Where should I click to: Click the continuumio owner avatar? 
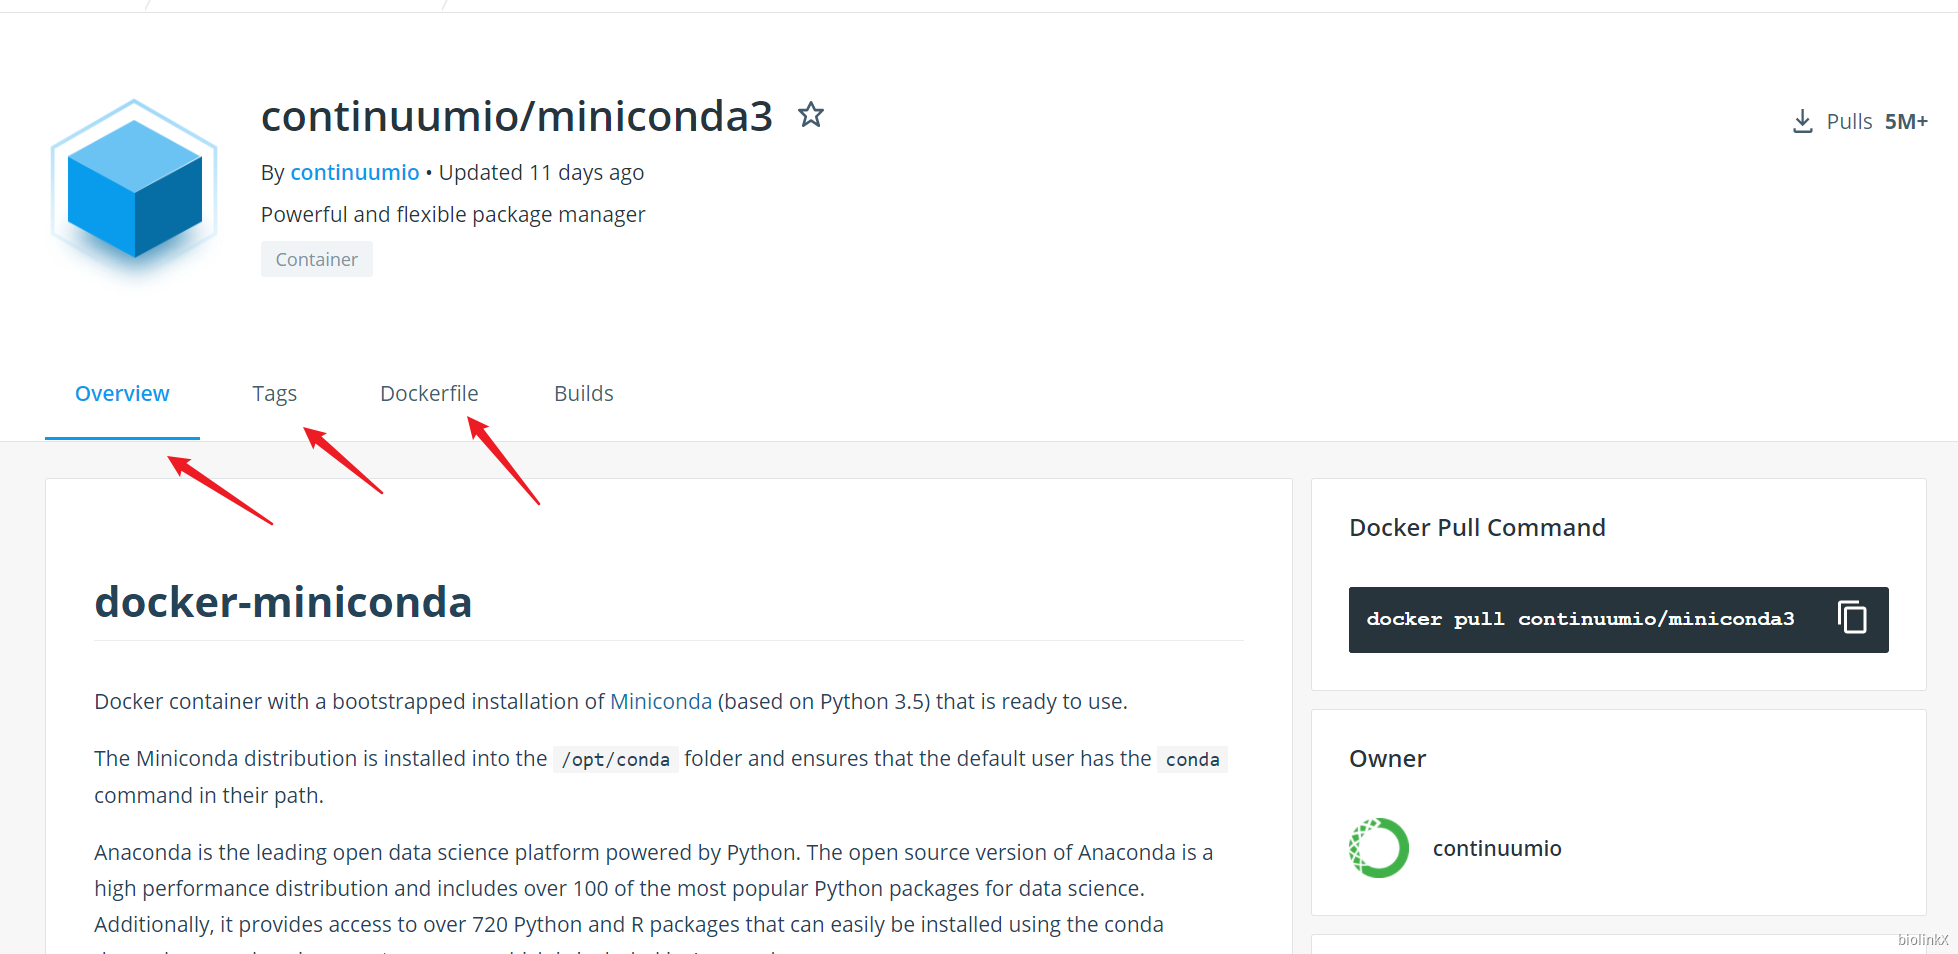[x=1378, y=848]
